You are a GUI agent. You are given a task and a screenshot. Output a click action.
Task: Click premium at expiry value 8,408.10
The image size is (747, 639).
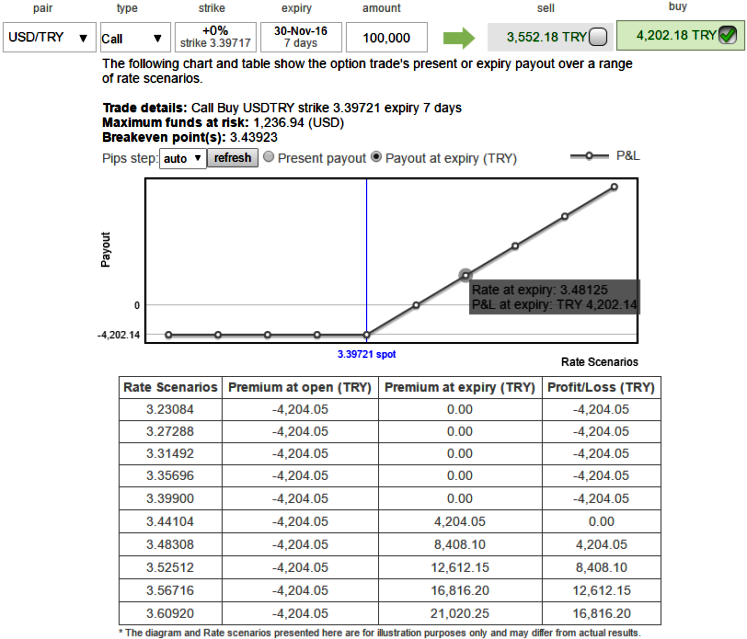[x=460, y=544]
